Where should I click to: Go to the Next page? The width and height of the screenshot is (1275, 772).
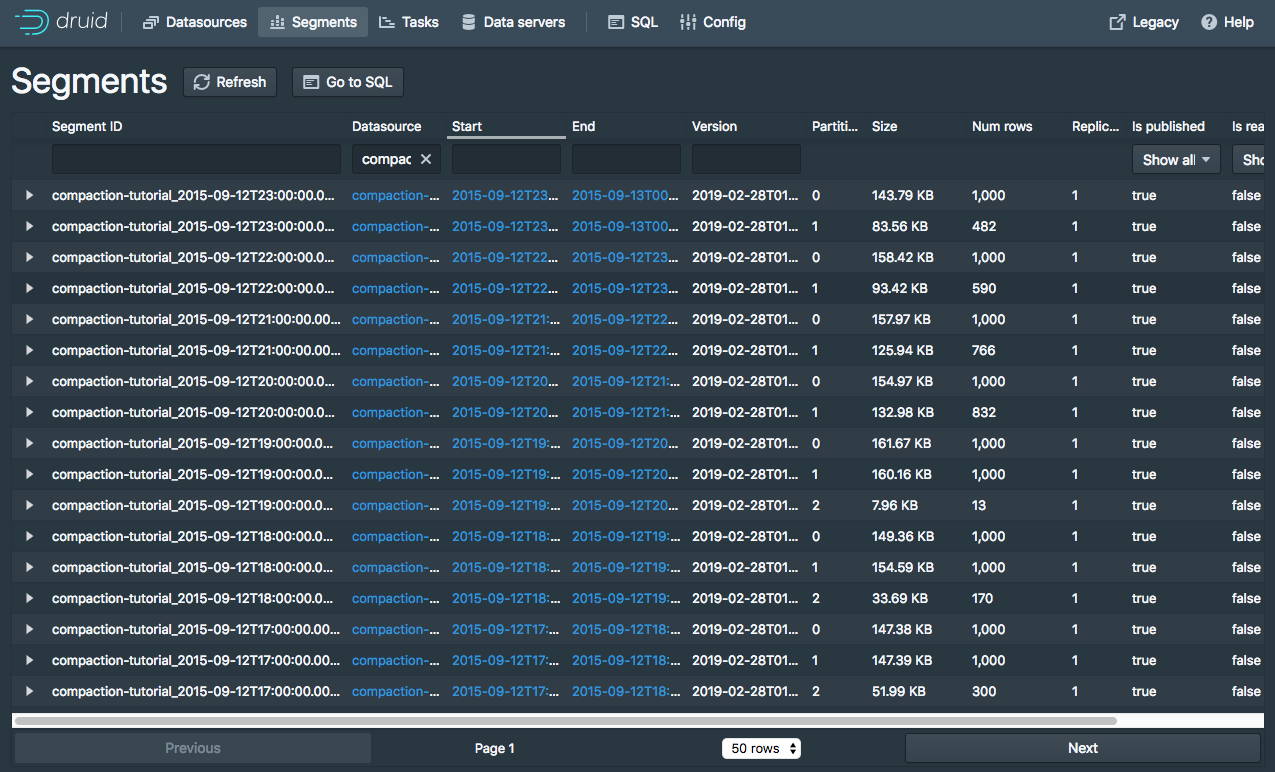(x=1082, y=748)
